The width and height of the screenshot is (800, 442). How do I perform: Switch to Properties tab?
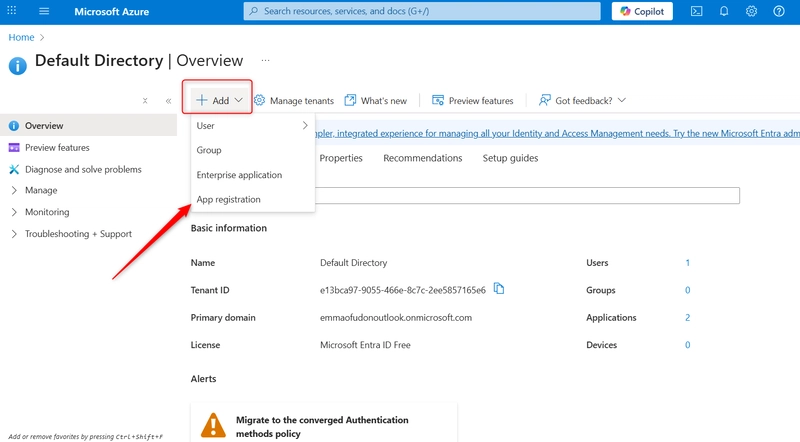[x=341, y=158]
